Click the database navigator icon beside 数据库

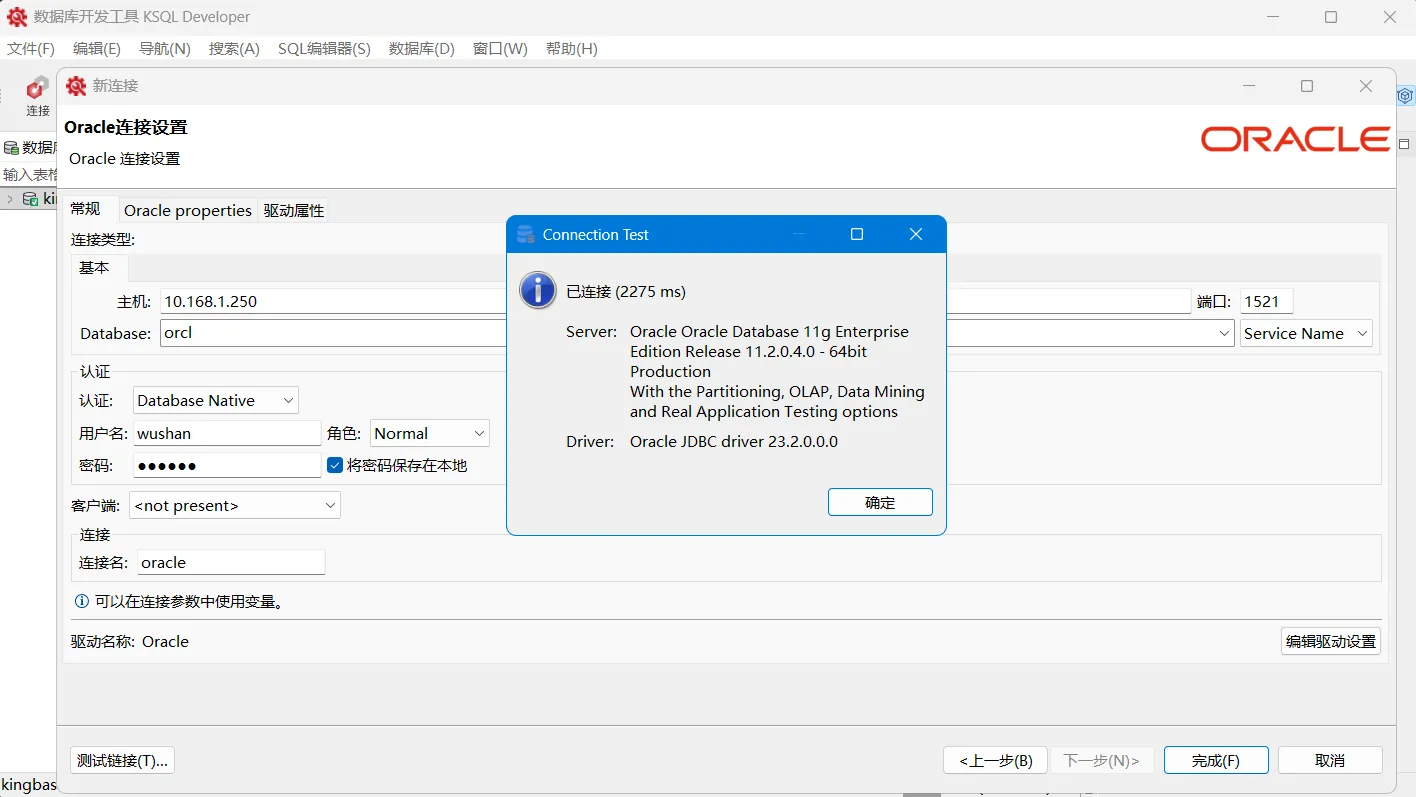coord(9,147)
